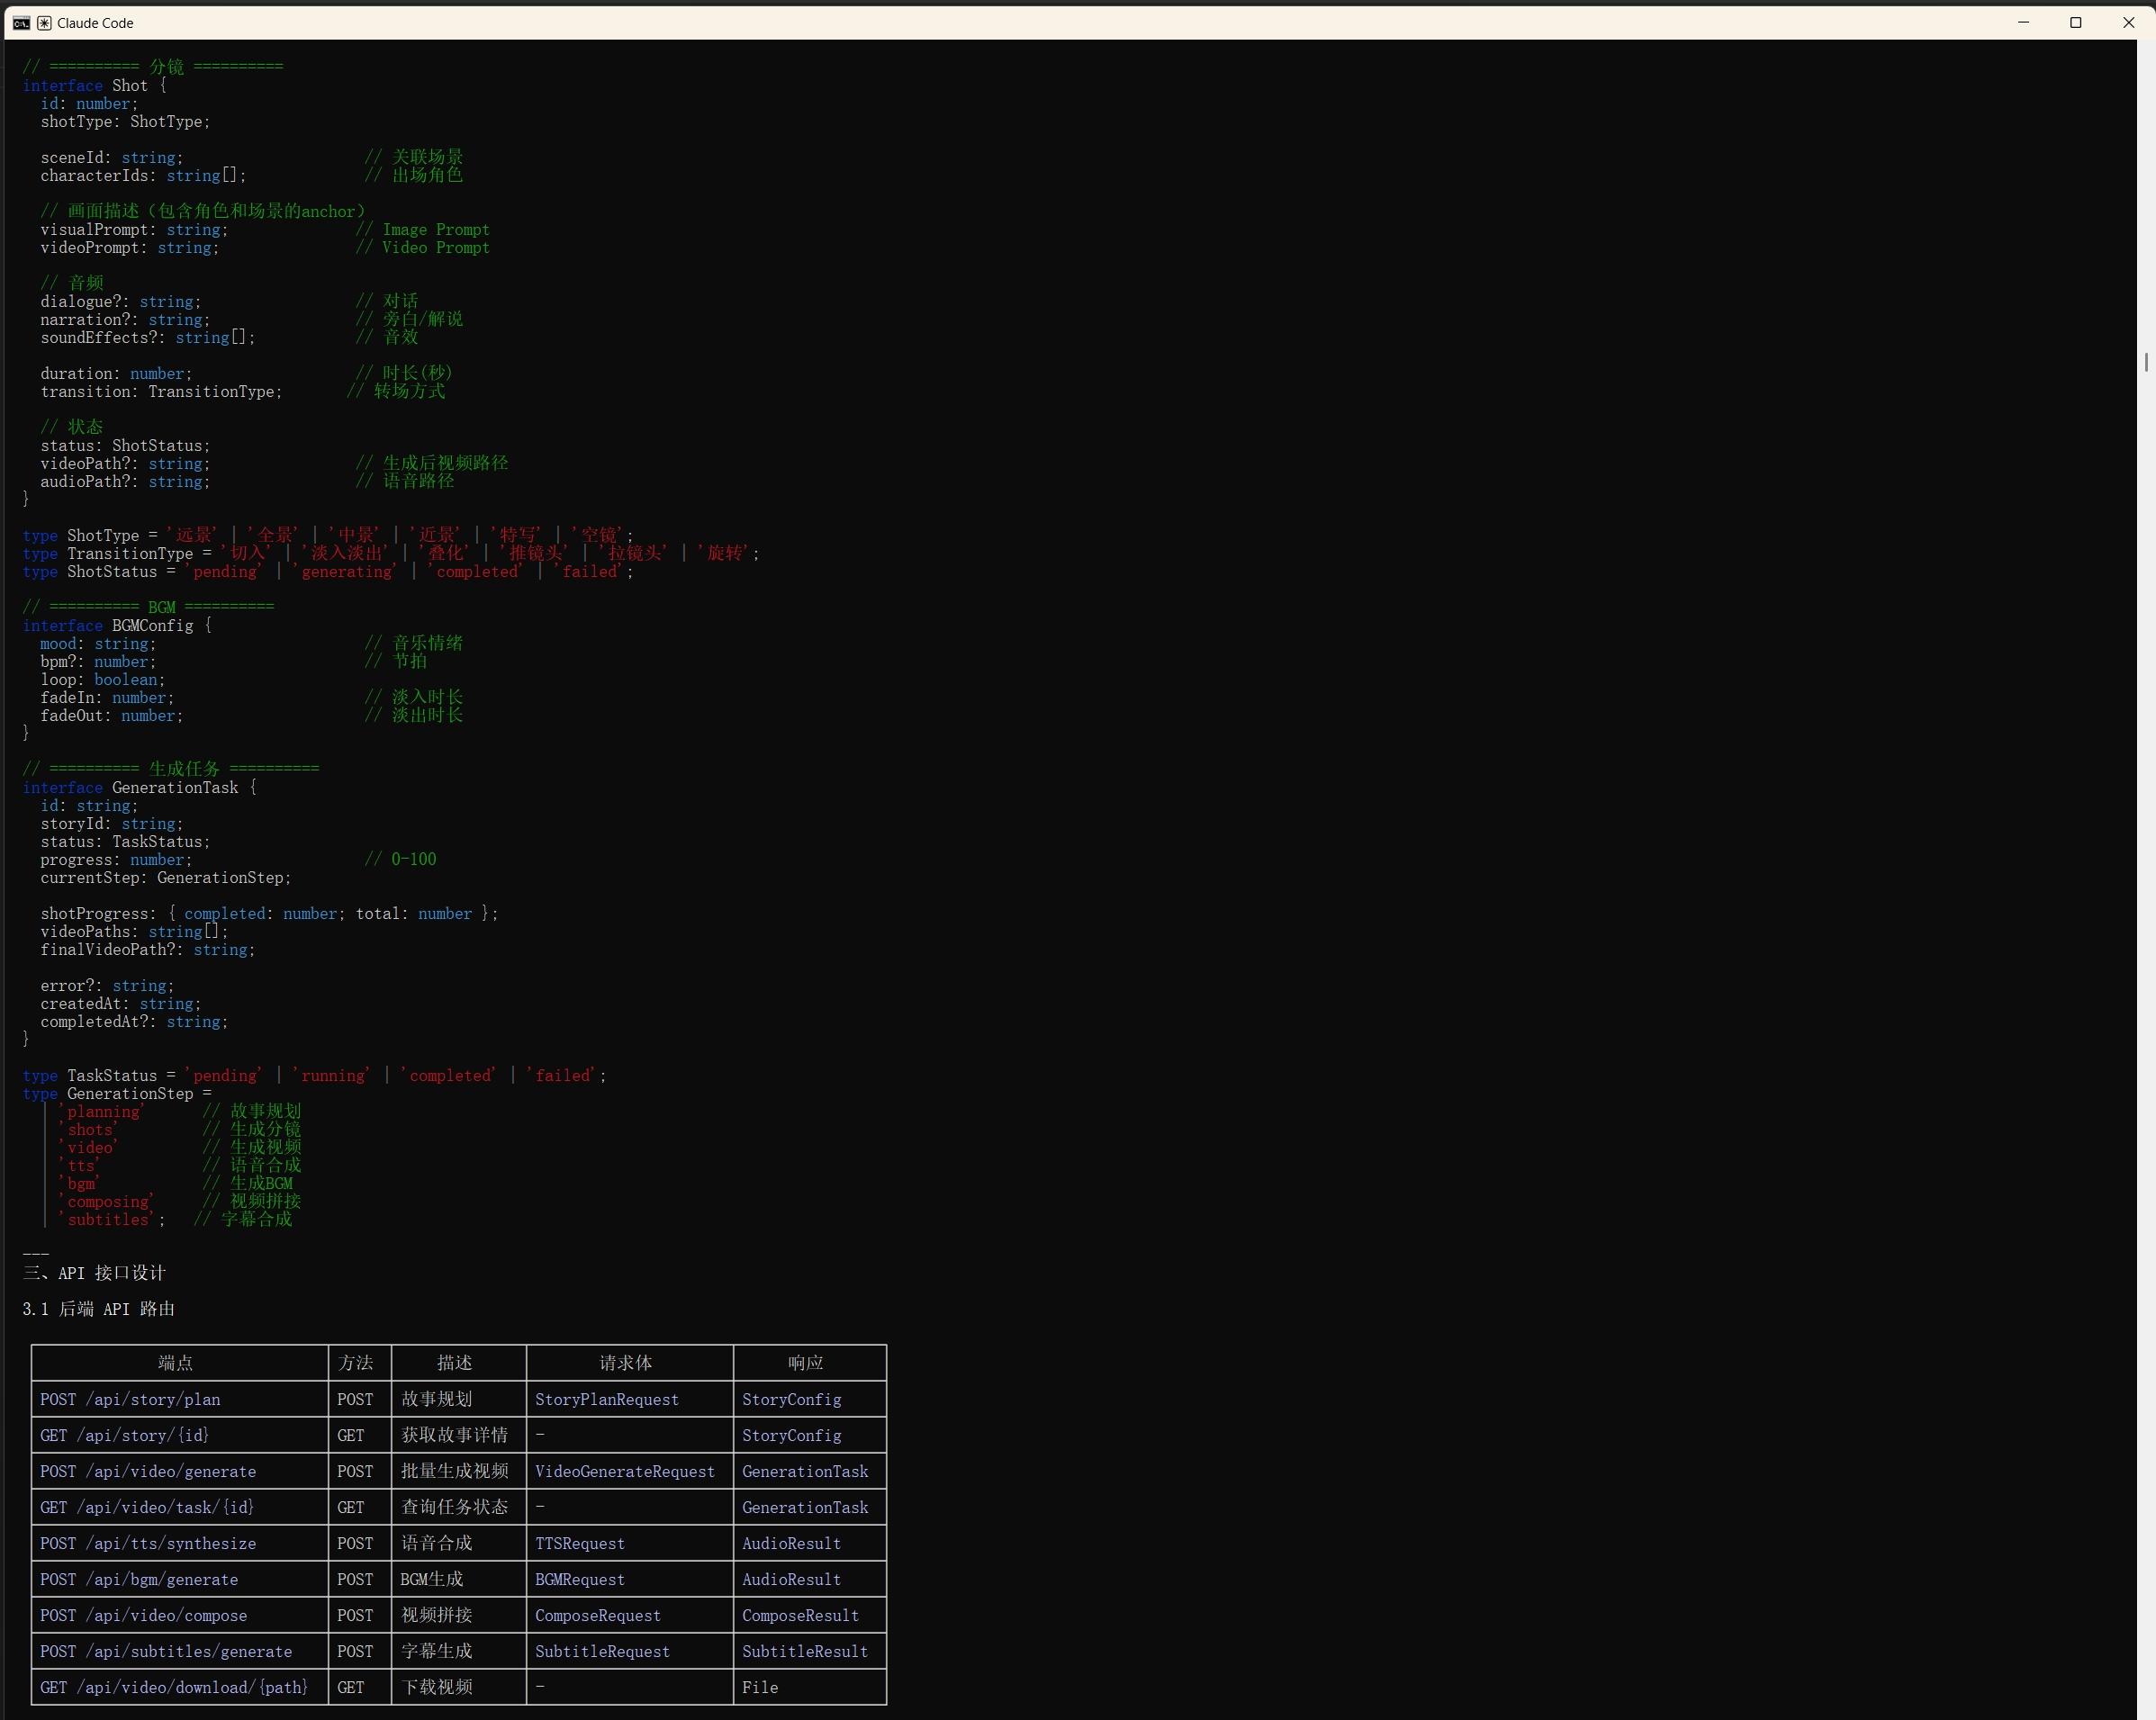This screenshot has height=1720, width=2156.
Task: Click 'generating' in ShotStatus type
Action: pos(346,572)
